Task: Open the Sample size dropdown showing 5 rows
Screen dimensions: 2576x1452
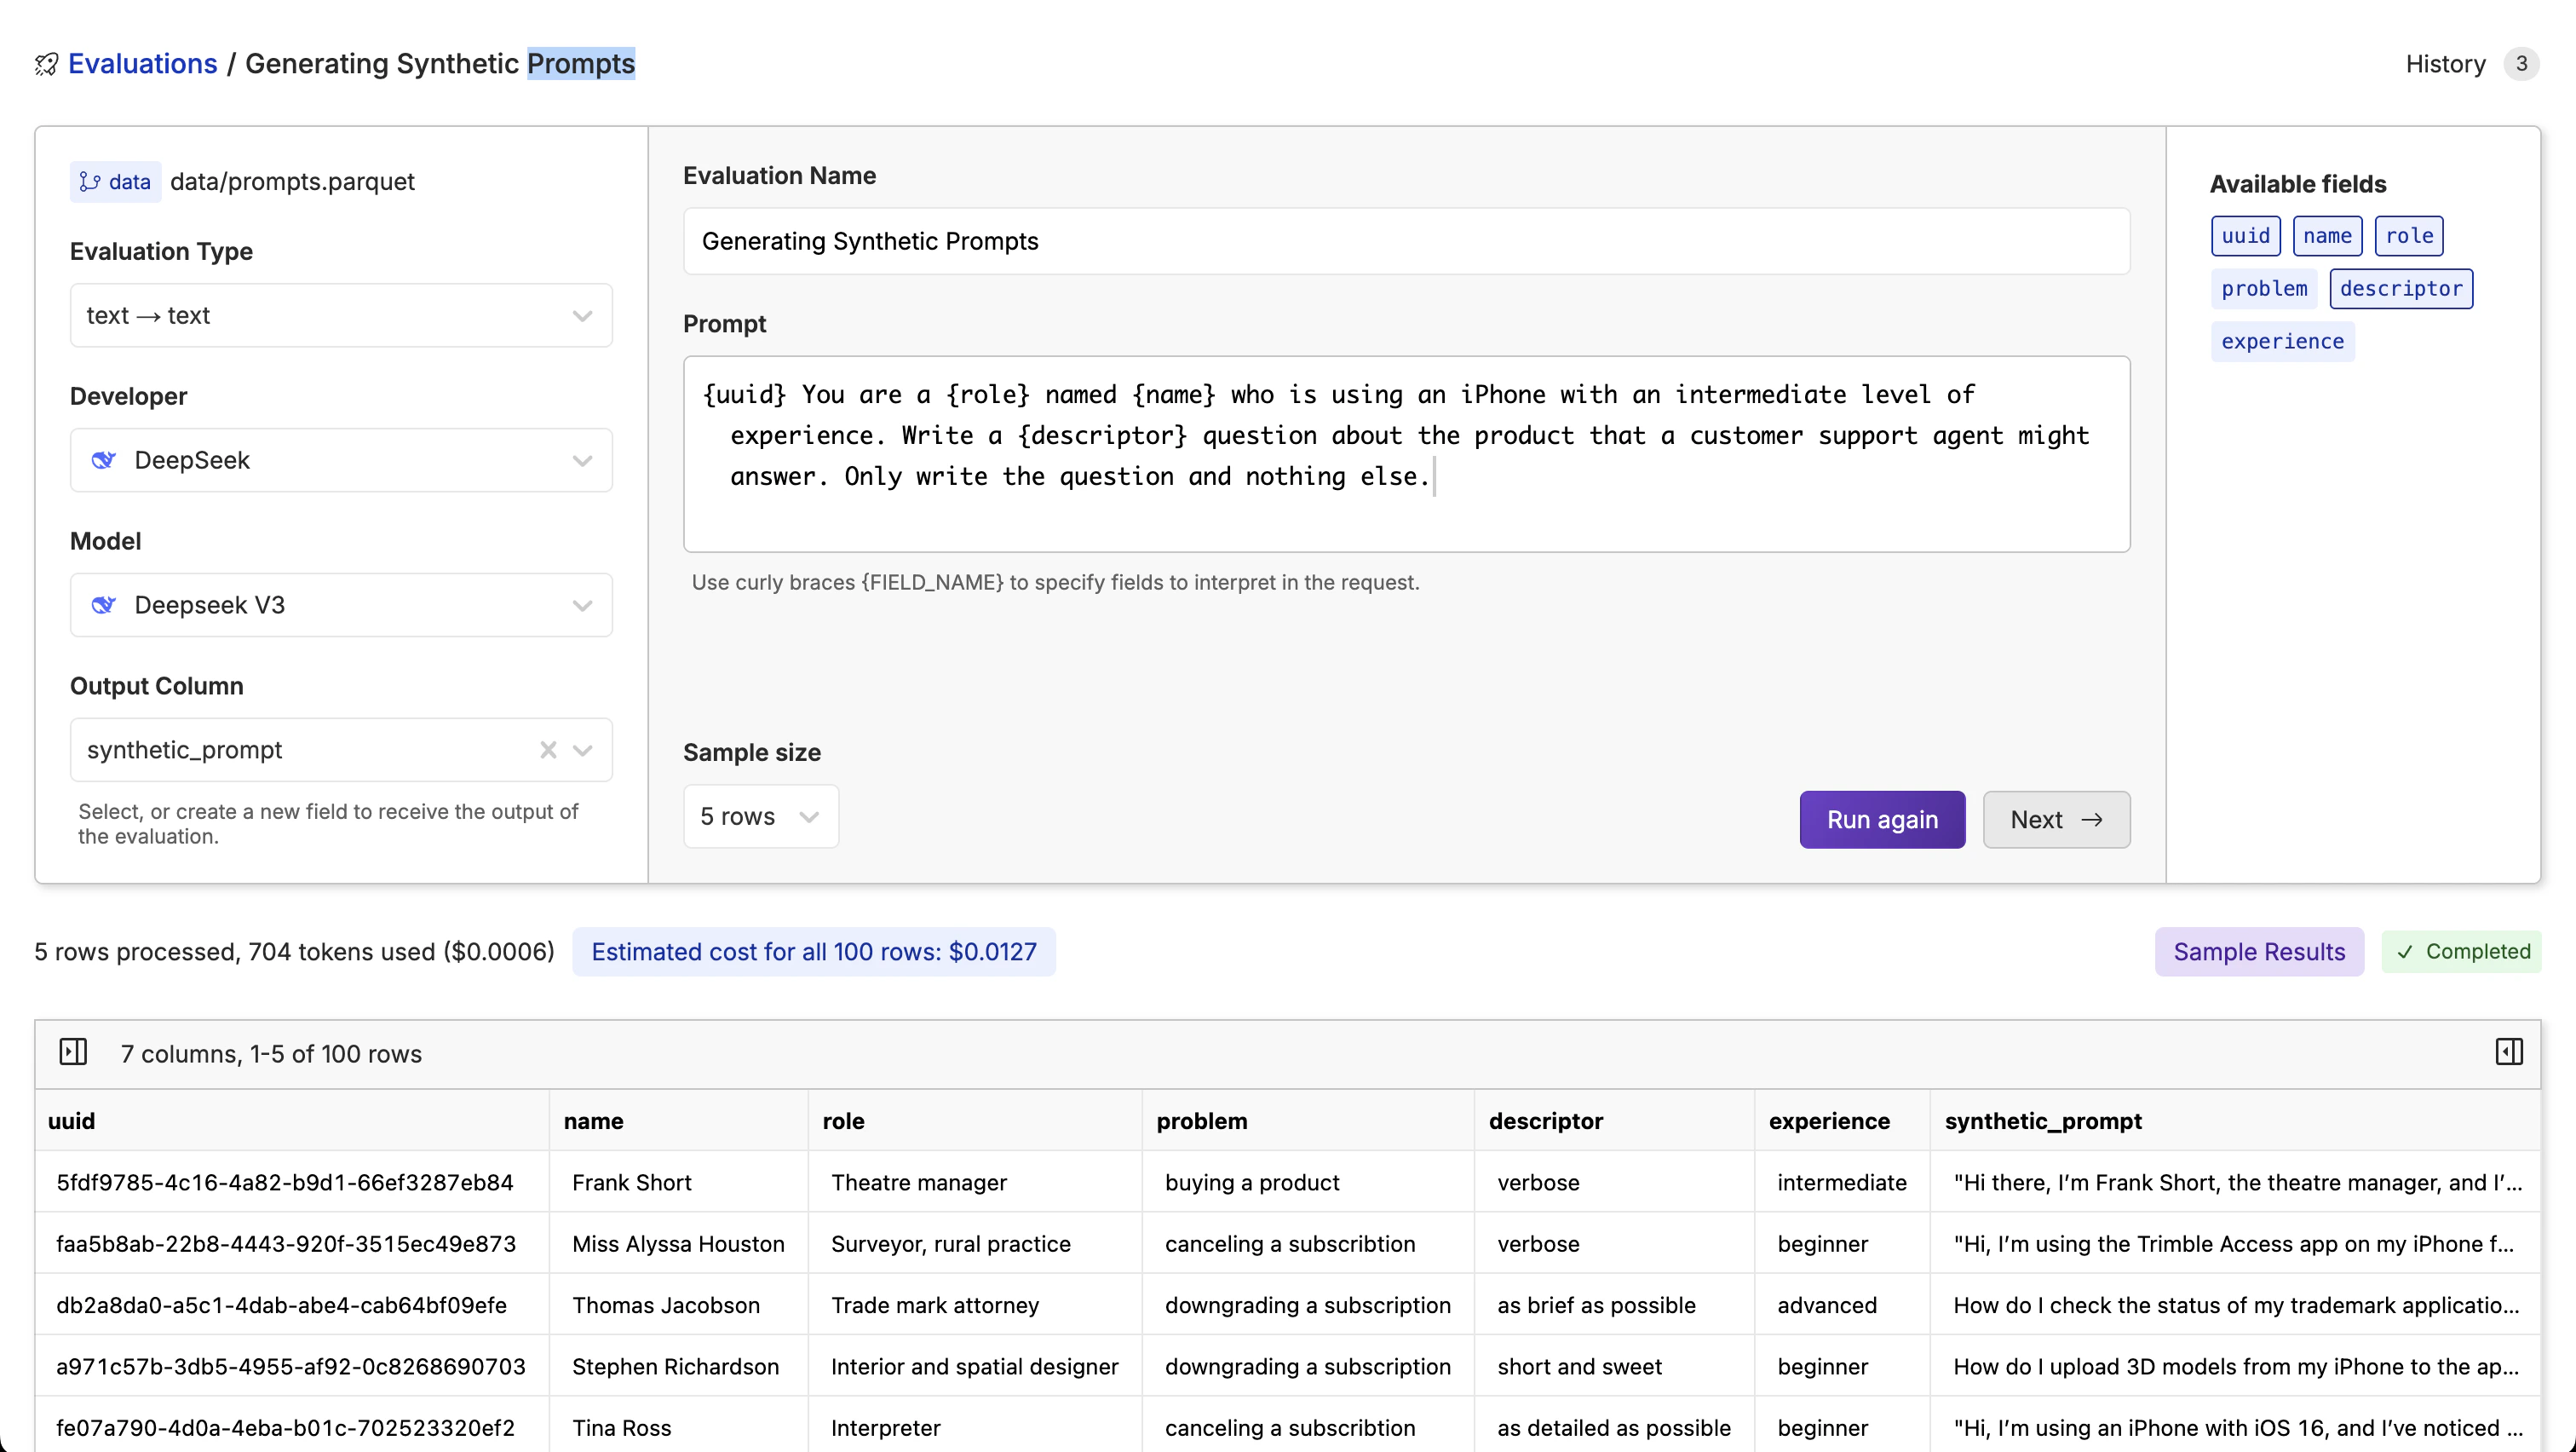Action: (x=760, y=816)
